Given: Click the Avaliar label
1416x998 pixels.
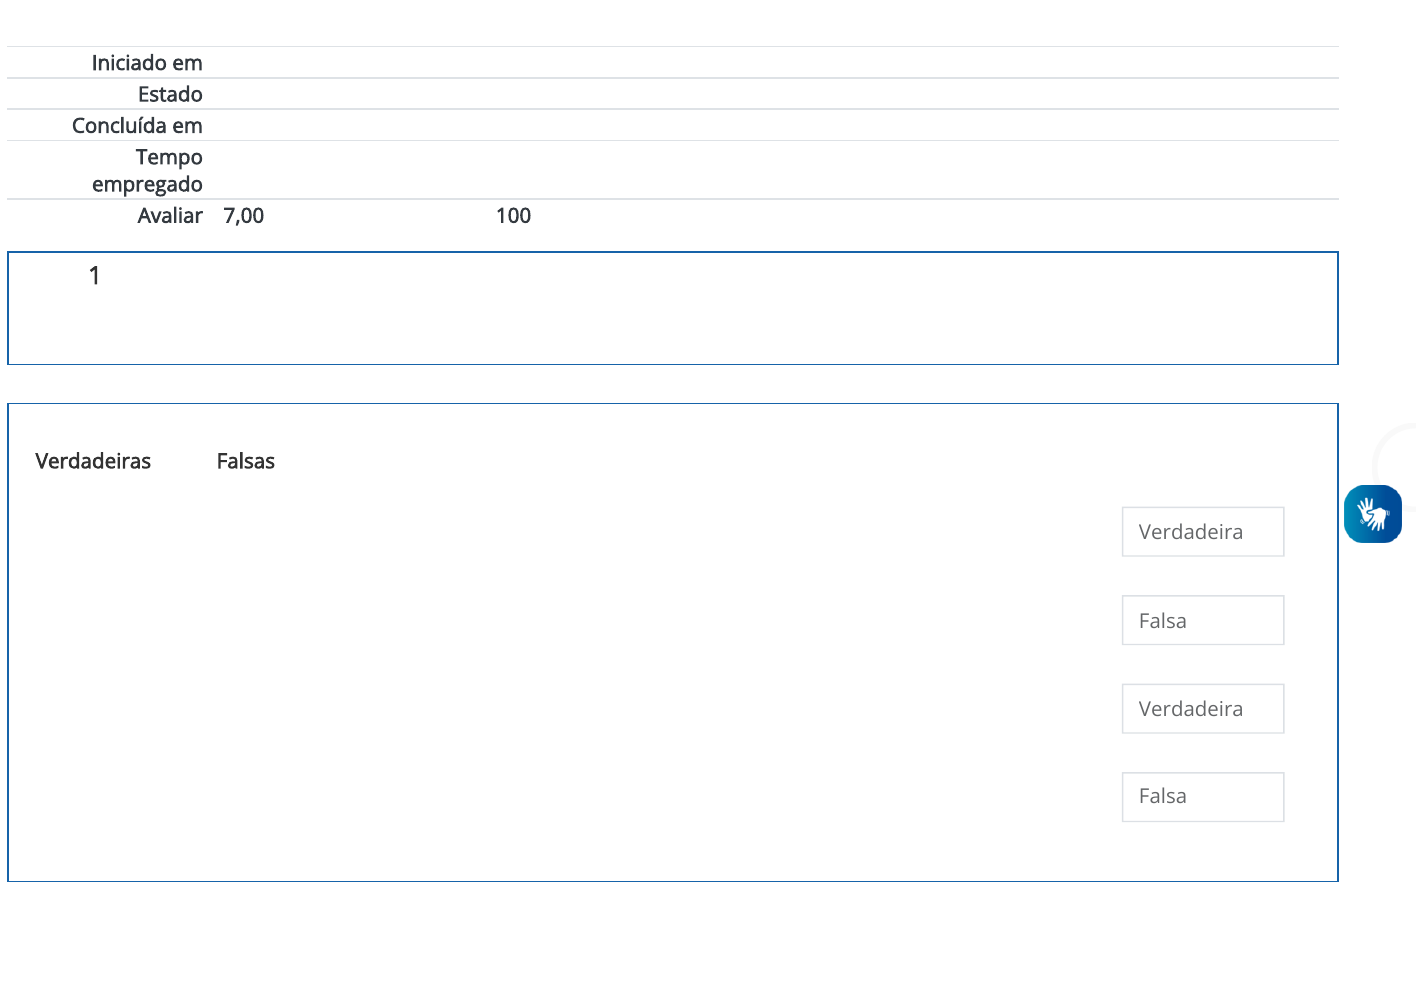Looking at the screenshot, I should point(170,216).
